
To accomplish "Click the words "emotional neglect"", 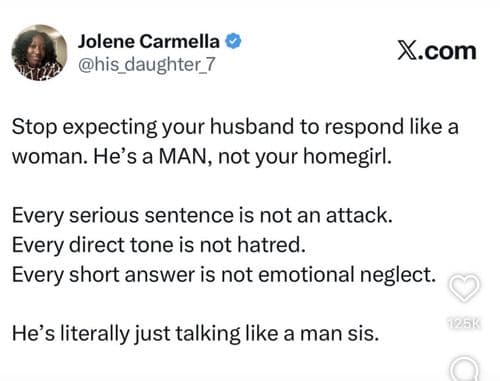I will tap(347, 275).
